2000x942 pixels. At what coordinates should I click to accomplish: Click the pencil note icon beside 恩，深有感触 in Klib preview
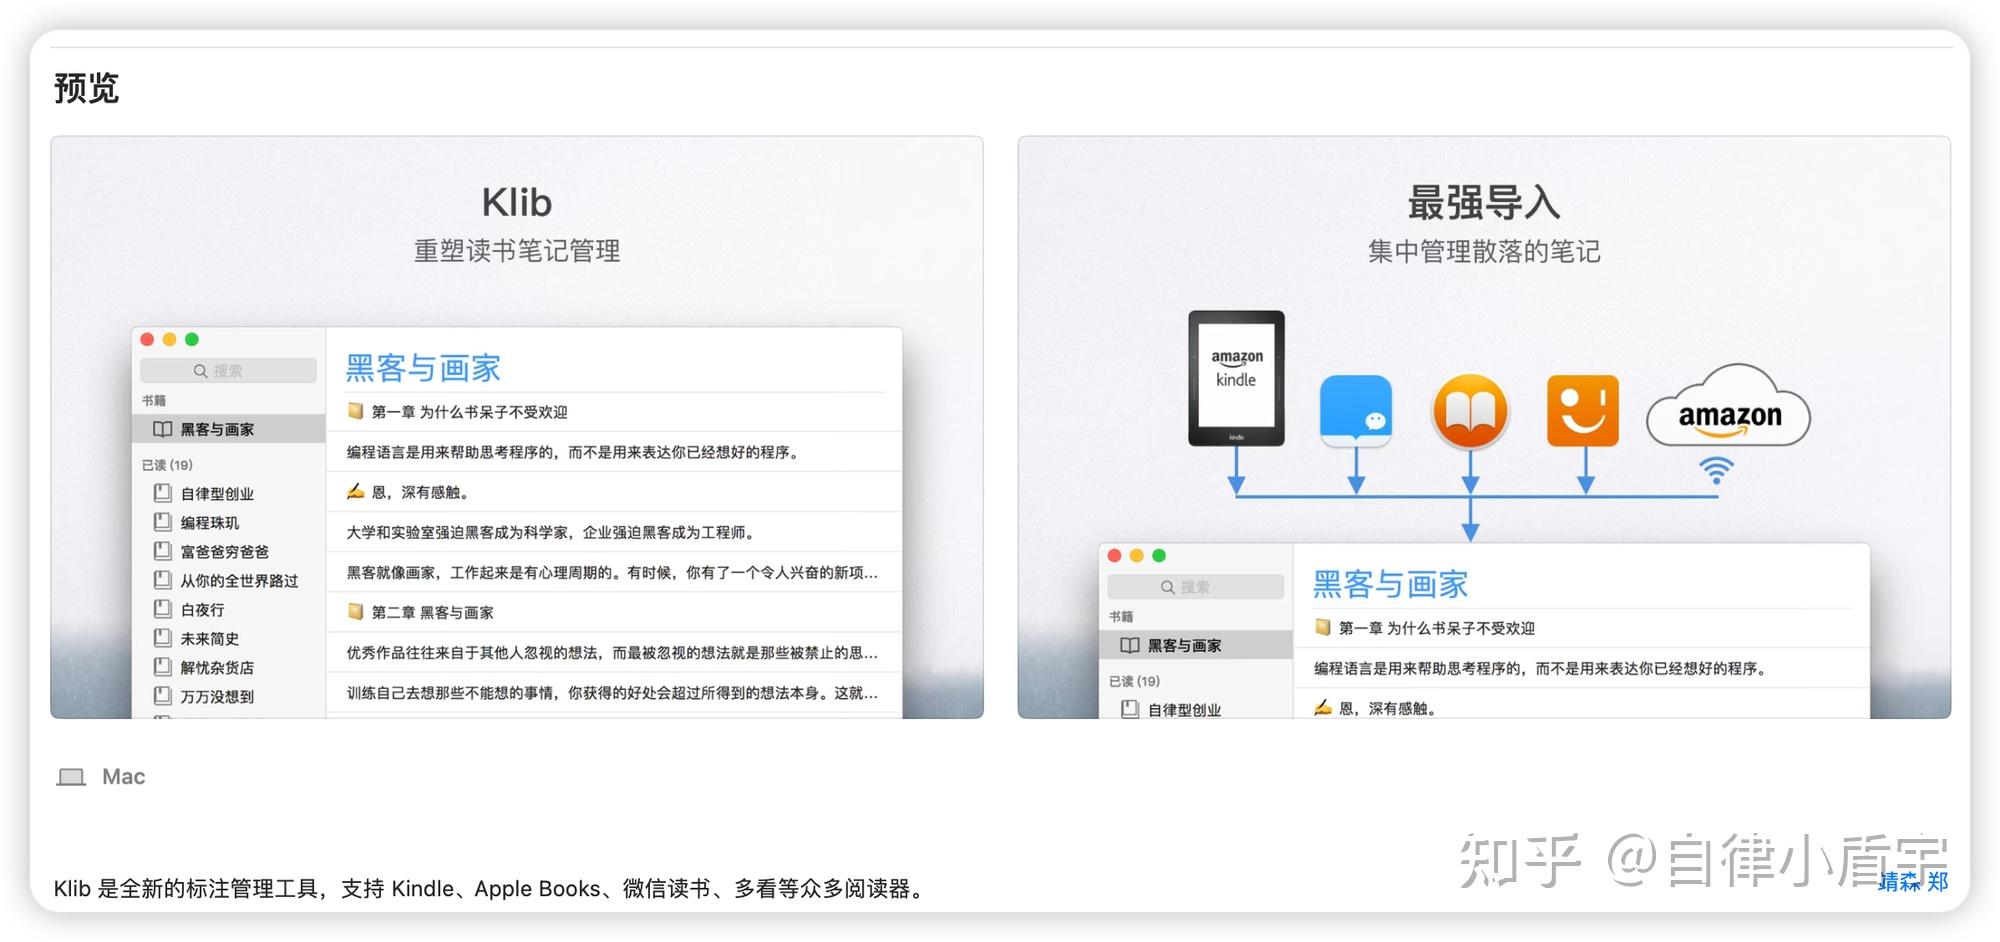click(355, 490)
